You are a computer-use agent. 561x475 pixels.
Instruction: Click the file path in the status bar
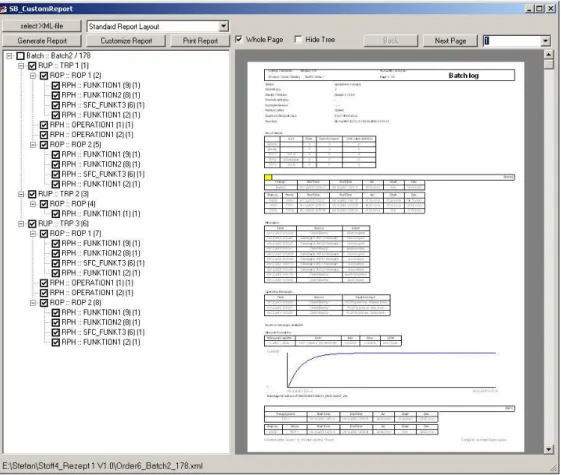tap(102, 466)
